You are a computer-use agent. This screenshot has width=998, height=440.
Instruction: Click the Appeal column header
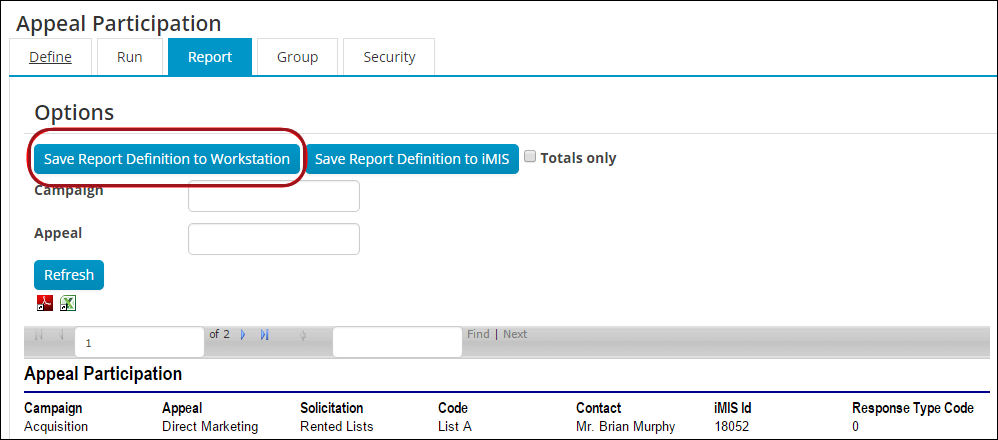click(182, 408)
